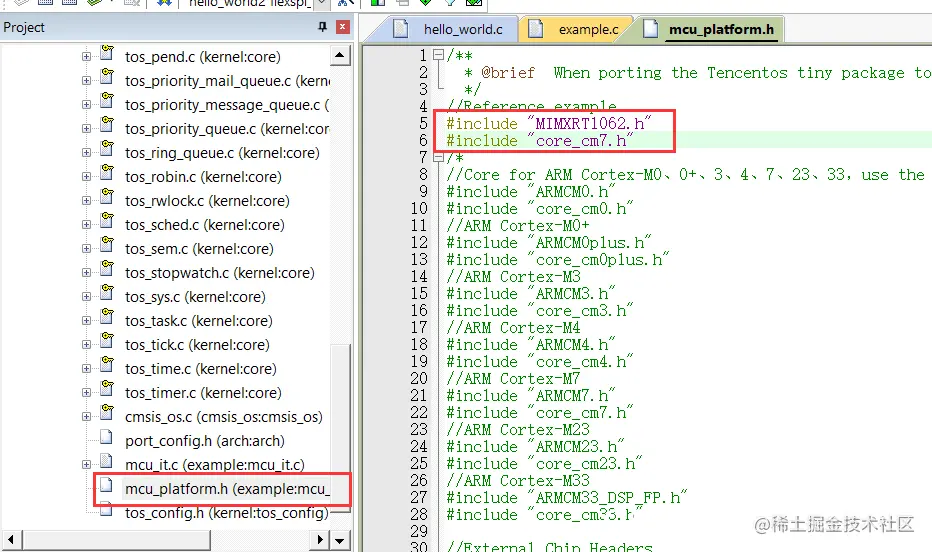Select tos_priority_queue.c row text
The image size is (932, 552).
(227, 128)
